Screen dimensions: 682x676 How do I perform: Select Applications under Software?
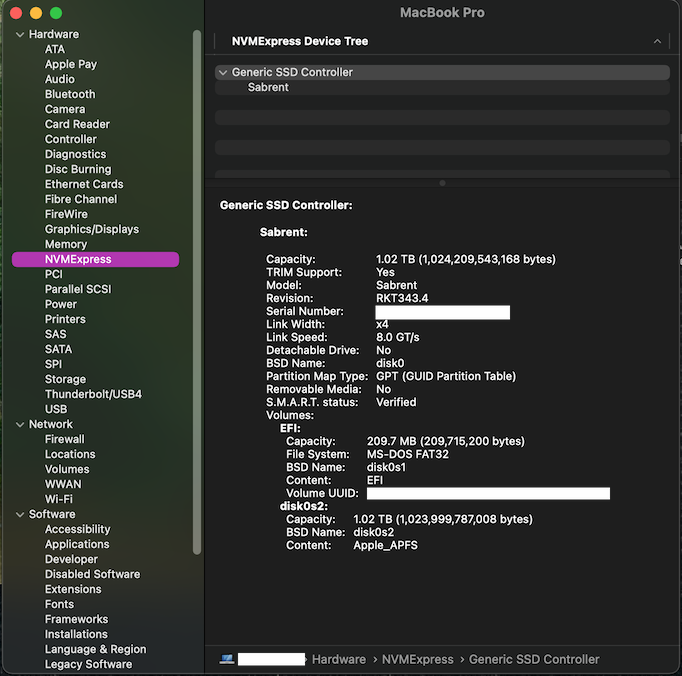pyautogui.click(x=77, y=545)
